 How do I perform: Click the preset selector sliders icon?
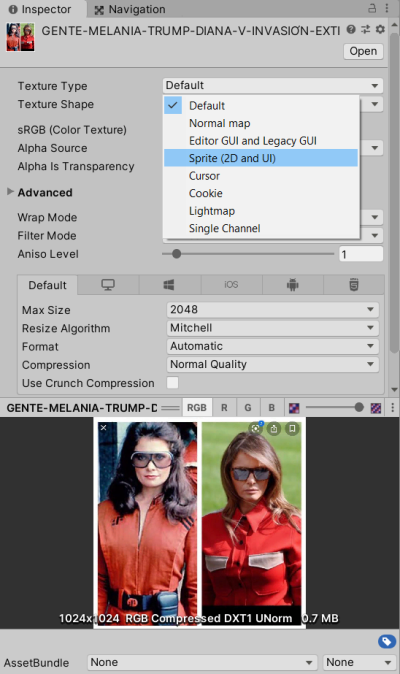pyautogui.click(x=366, y=30)
